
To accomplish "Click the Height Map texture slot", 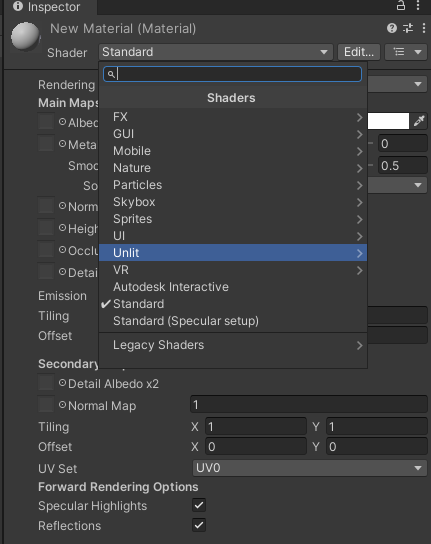I will [46, 227].
